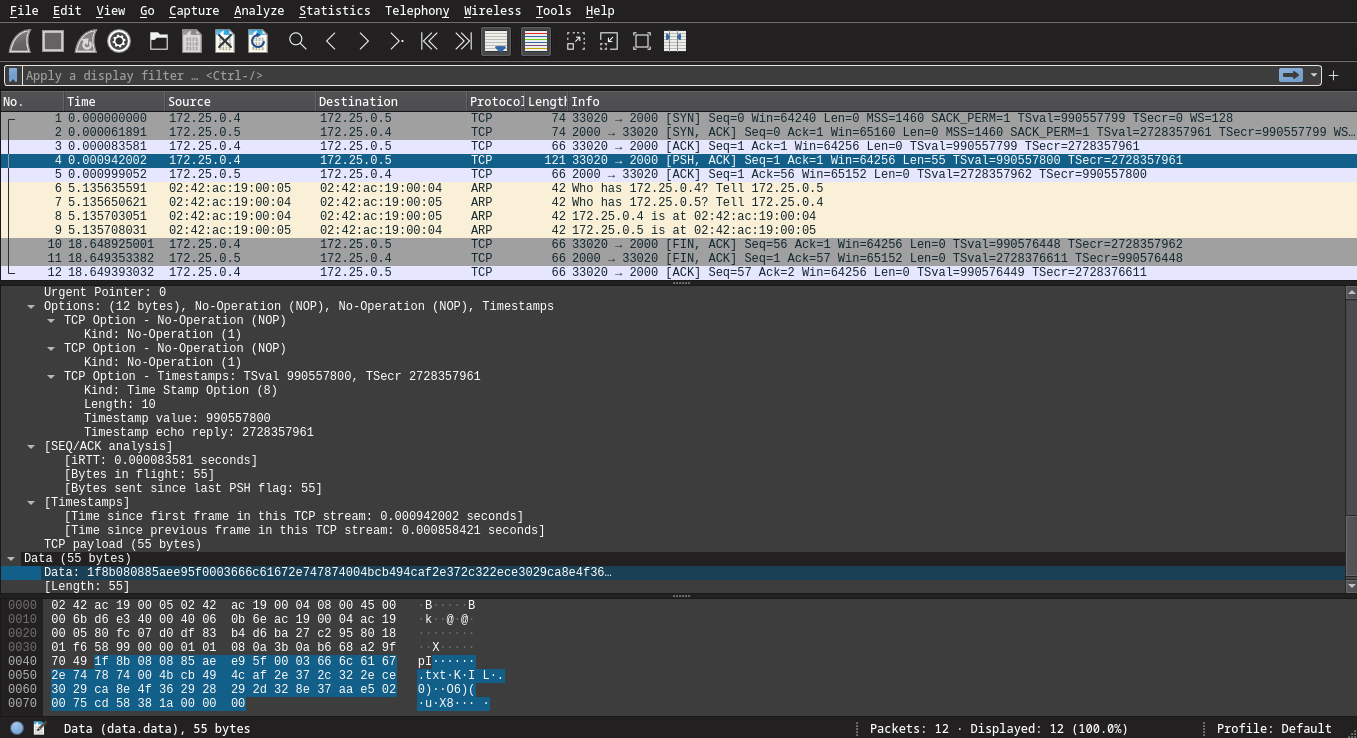This screenshot has width=1357, height=738.
Task: Apply the display filter arrow button
Action: point(1291,76)
